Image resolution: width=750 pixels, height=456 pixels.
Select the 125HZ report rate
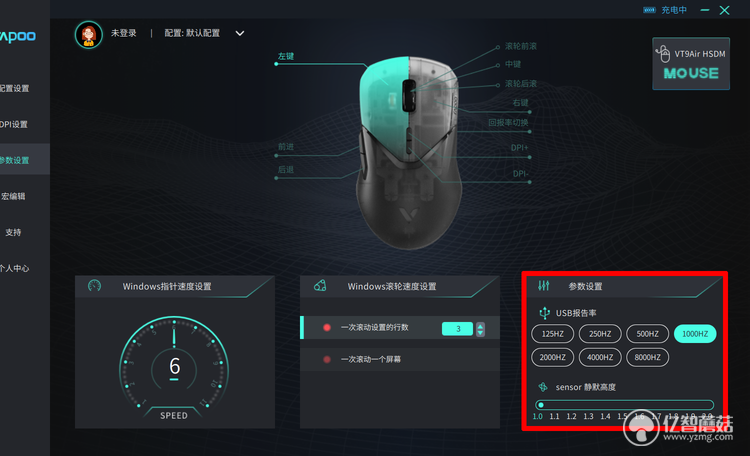coord(552,334)
